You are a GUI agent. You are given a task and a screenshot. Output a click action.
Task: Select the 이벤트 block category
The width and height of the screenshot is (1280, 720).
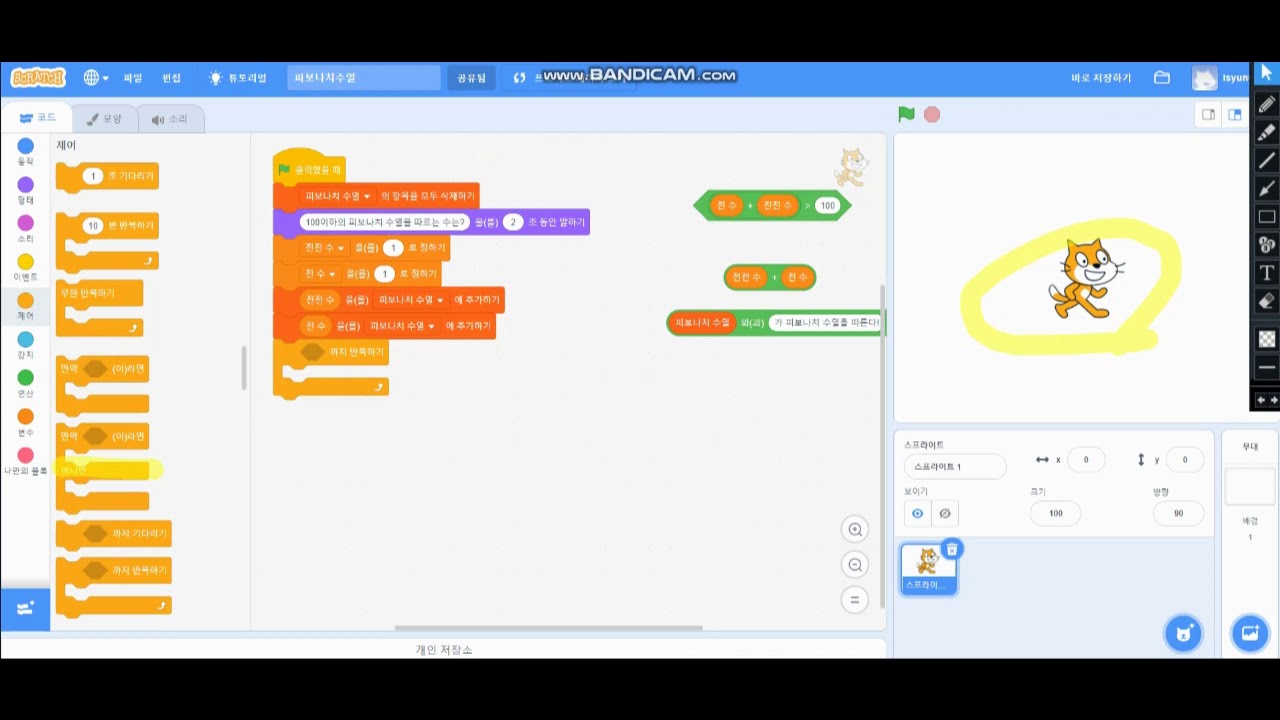[x=25, y=268]
